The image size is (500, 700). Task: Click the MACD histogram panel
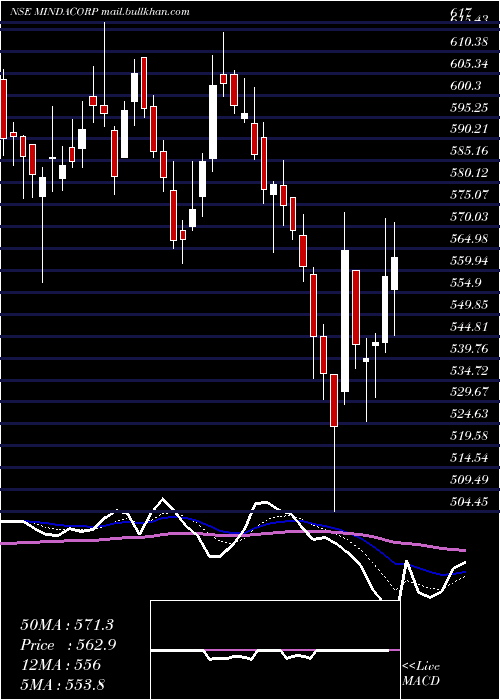(x=275, y=650)
